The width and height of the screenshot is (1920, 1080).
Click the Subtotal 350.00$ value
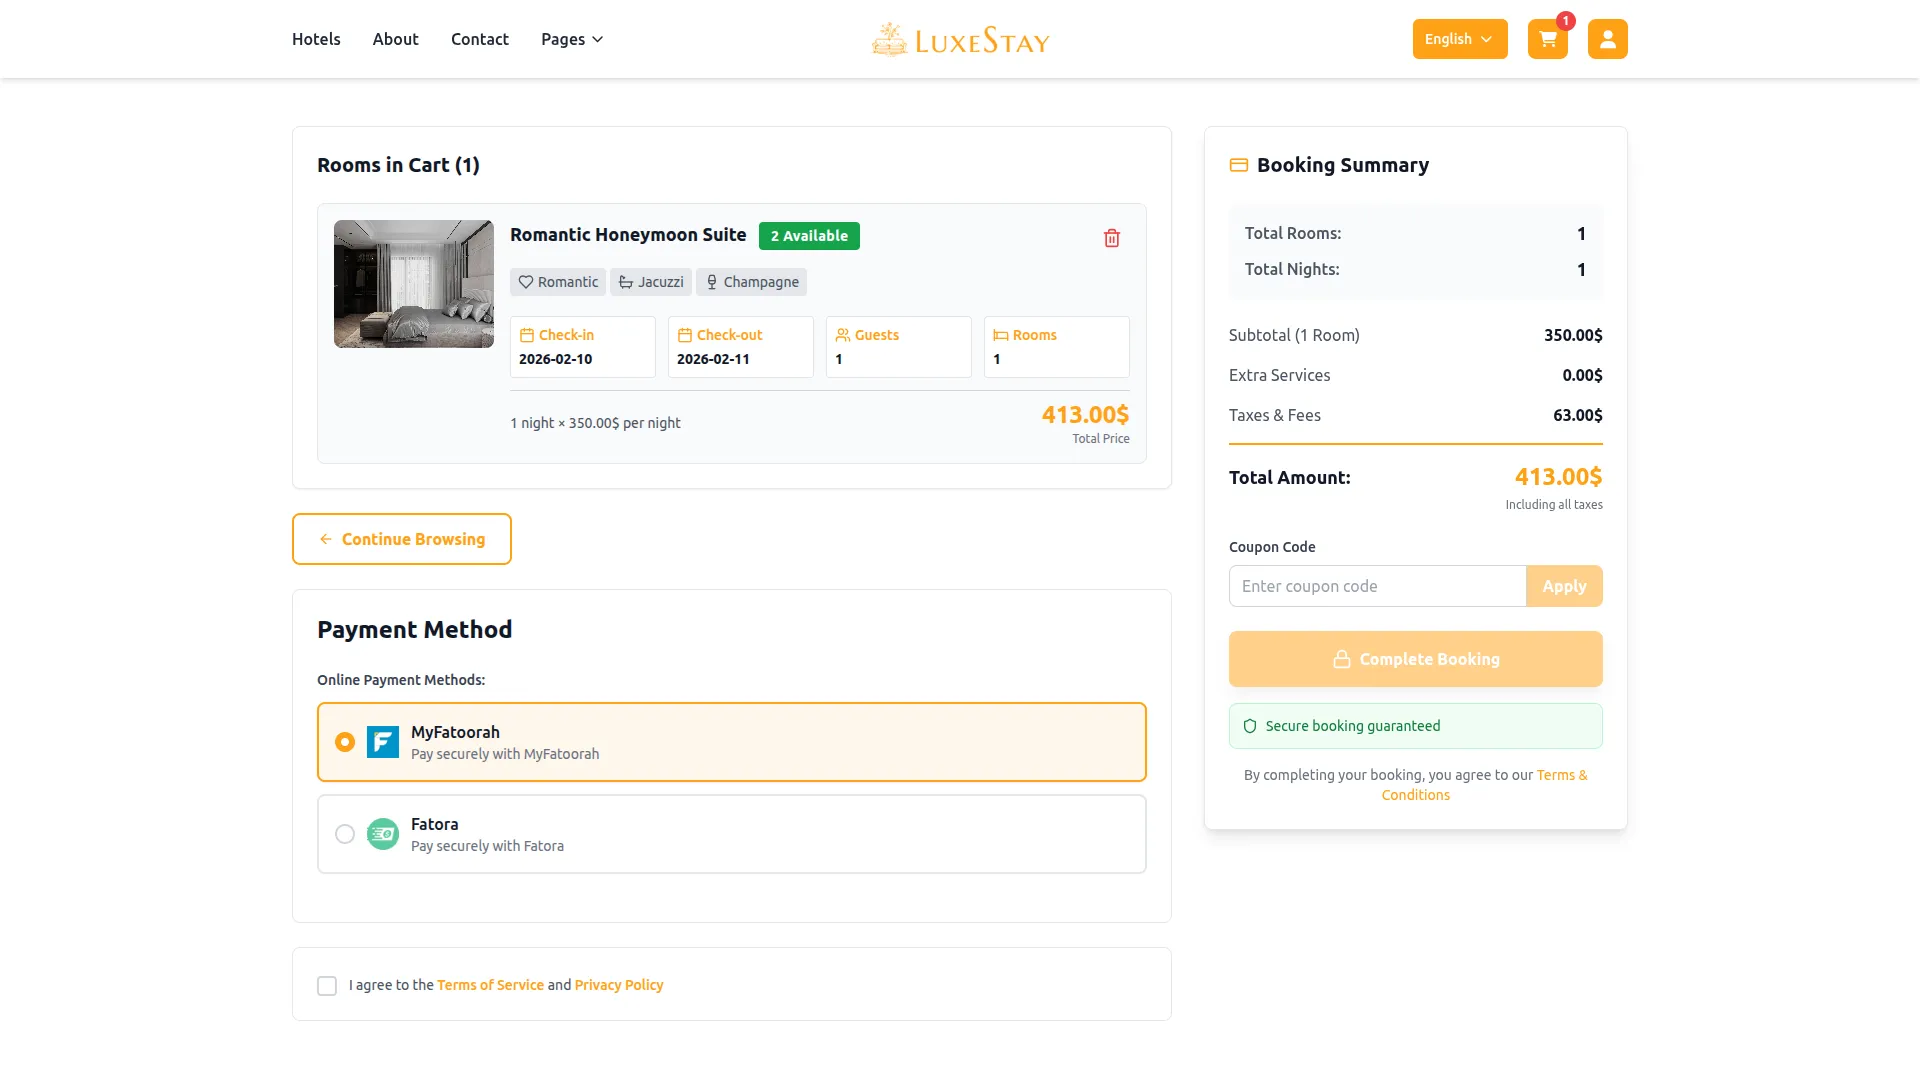click(x=1573, y=335)
